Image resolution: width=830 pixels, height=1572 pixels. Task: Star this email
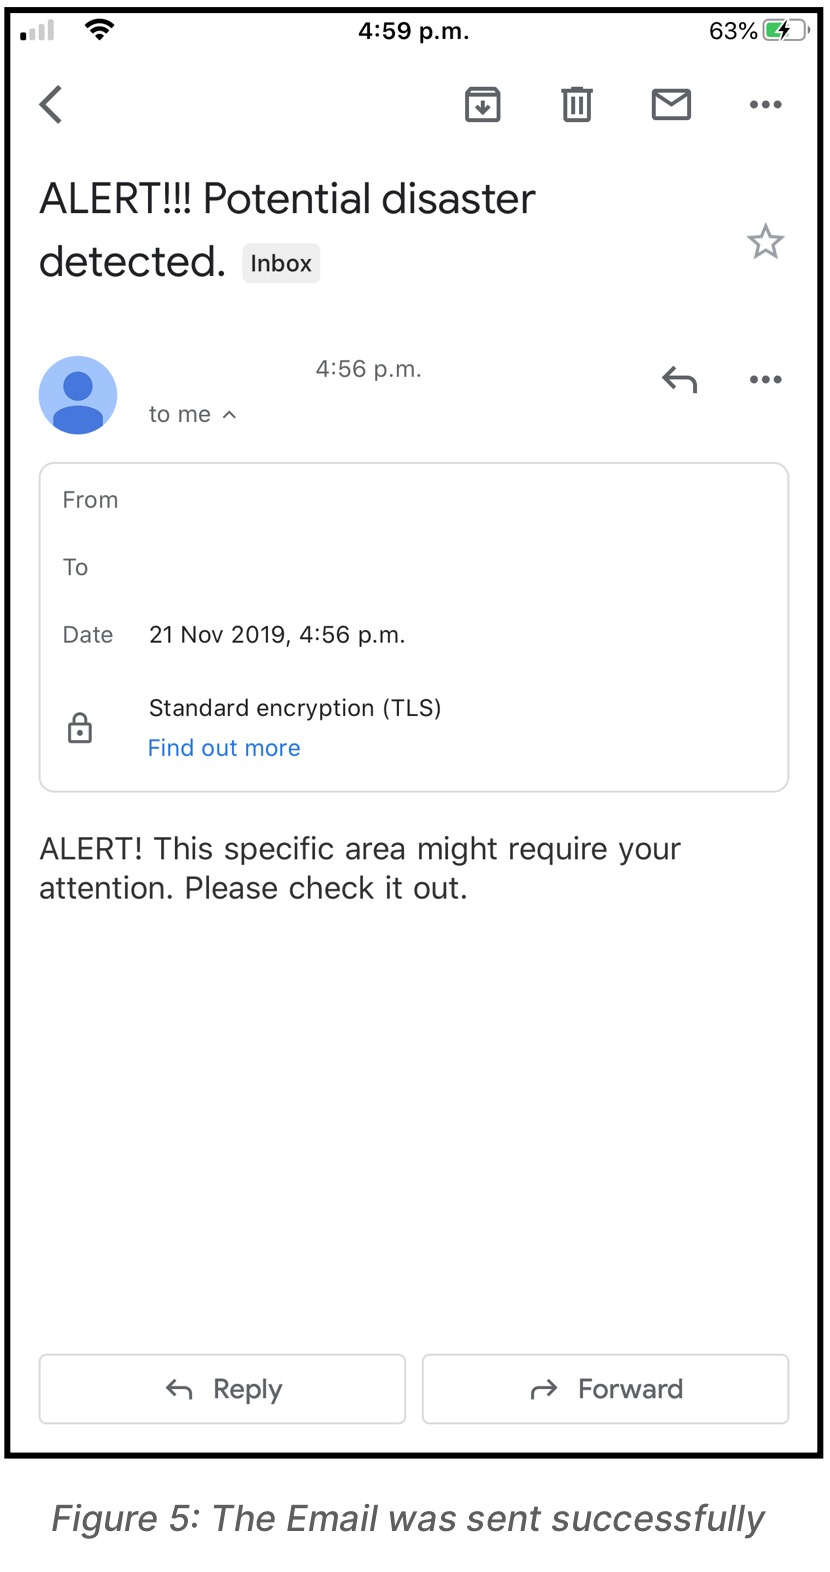pos(766,240)
